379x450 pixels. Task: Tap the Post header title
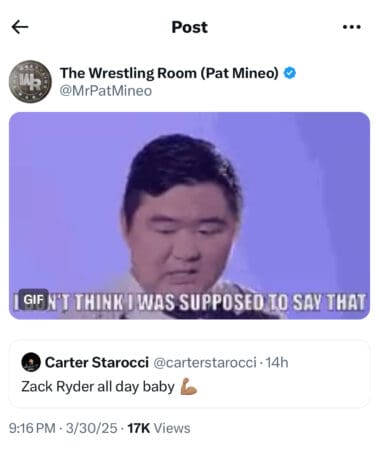click(x=189, y=27)
